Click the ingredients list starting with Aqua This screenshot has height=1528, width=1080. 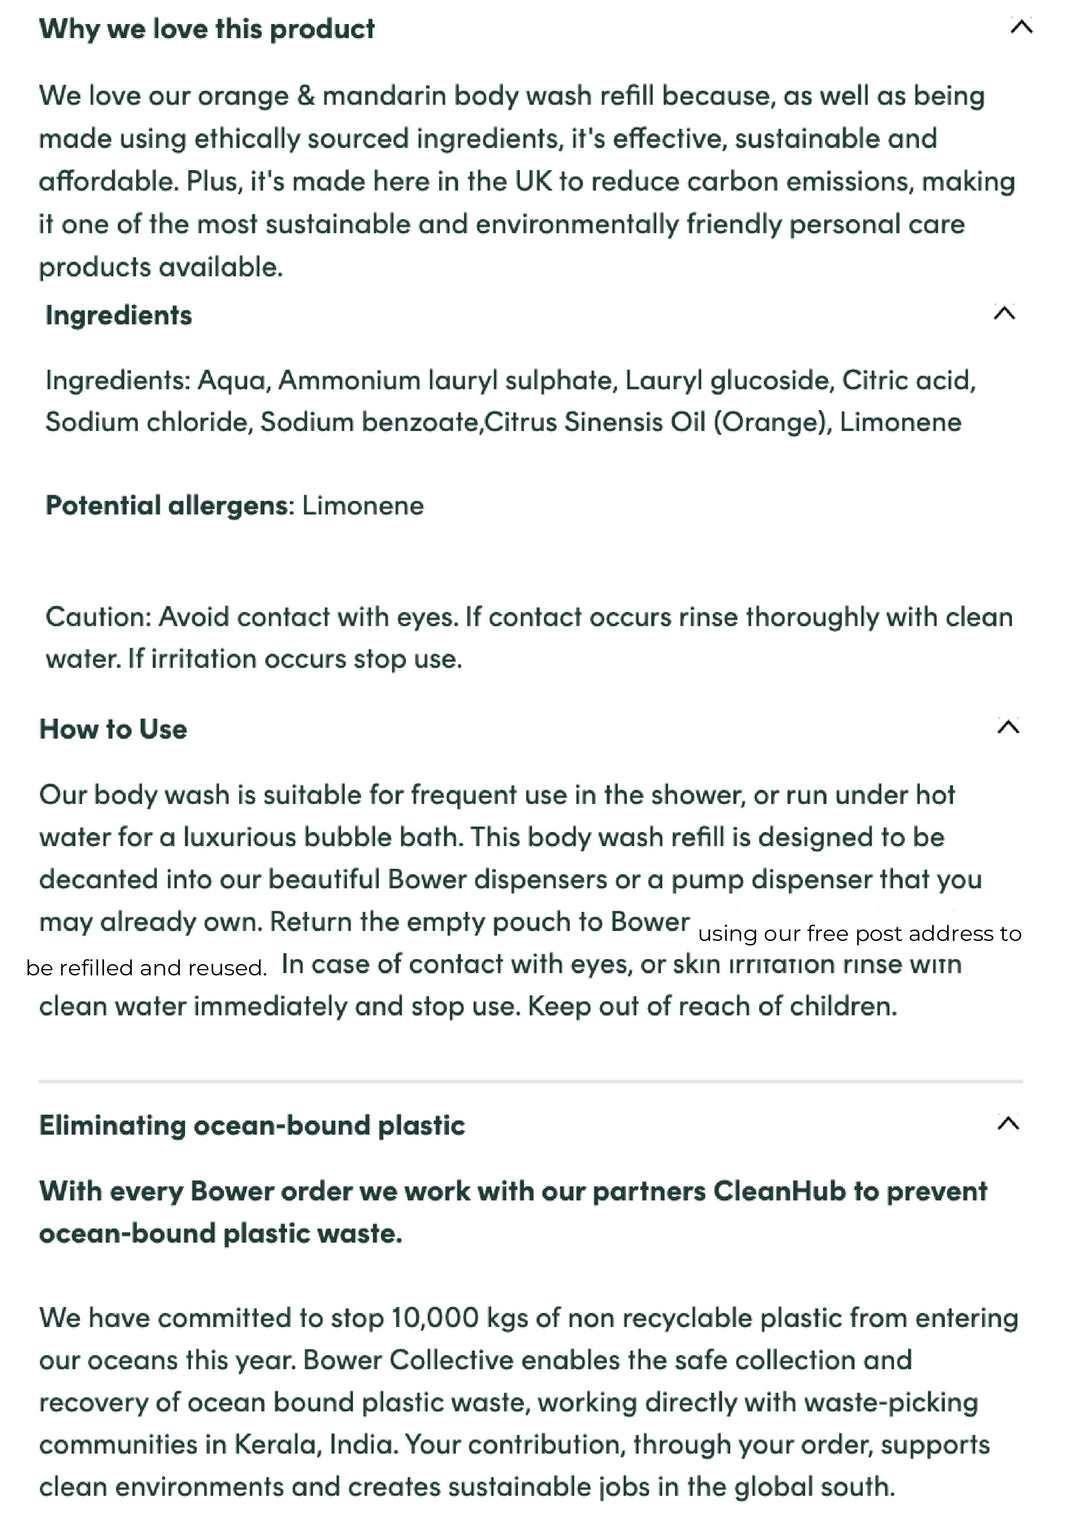[511, 401]
